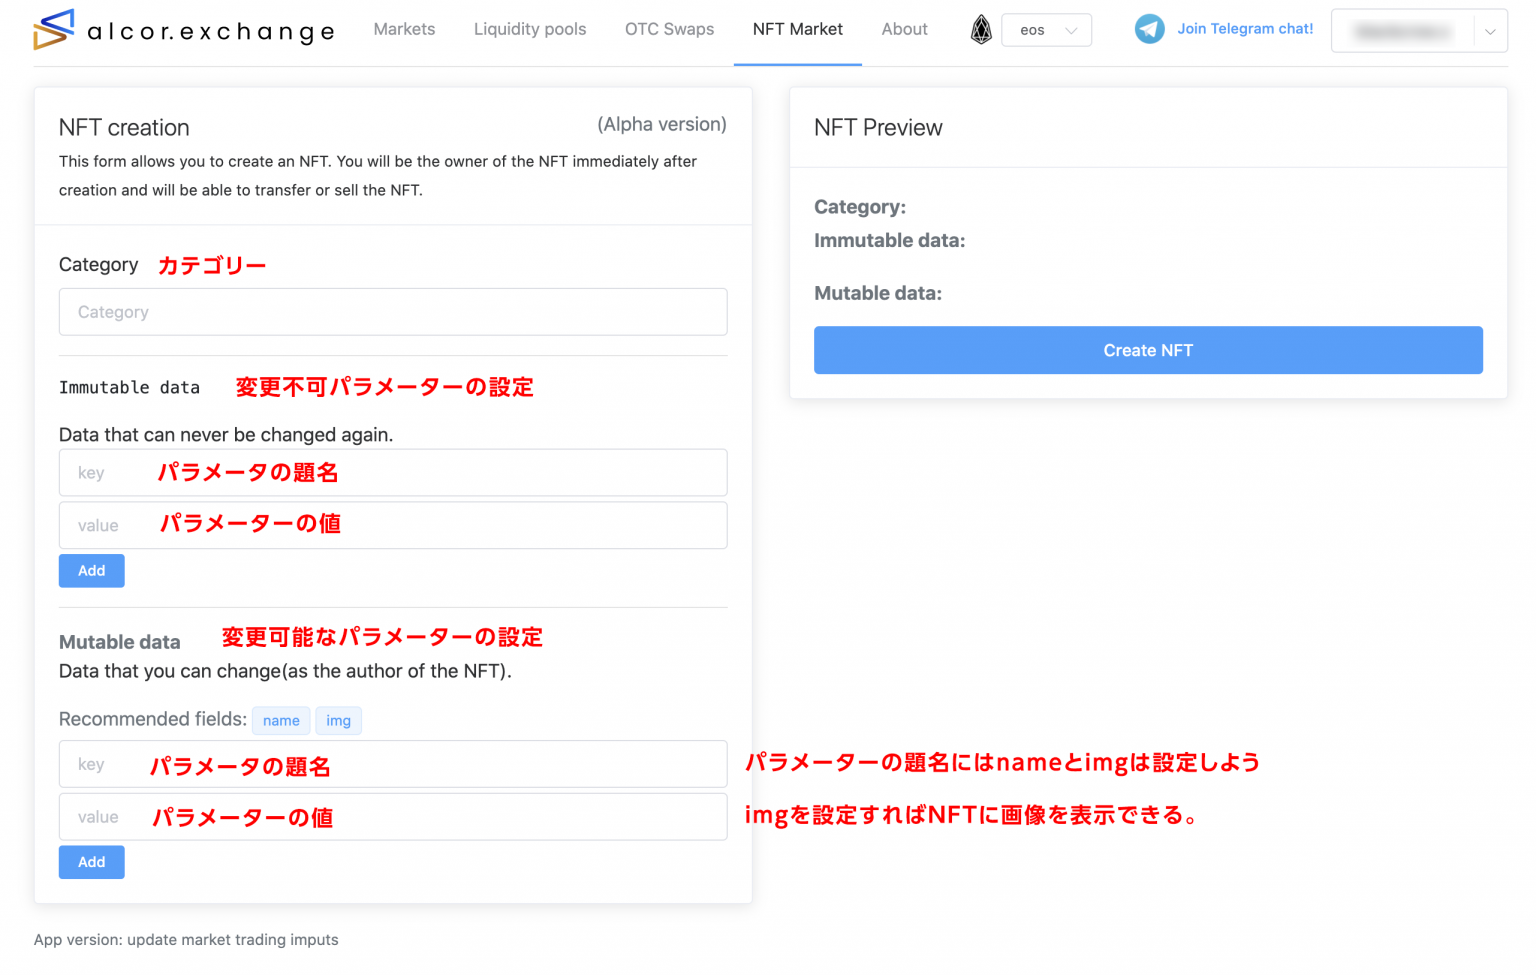Click the Create NFT button
The width and height of the screenshot is (1536, 975).
pyautogui.click(x=1147, y=350)
